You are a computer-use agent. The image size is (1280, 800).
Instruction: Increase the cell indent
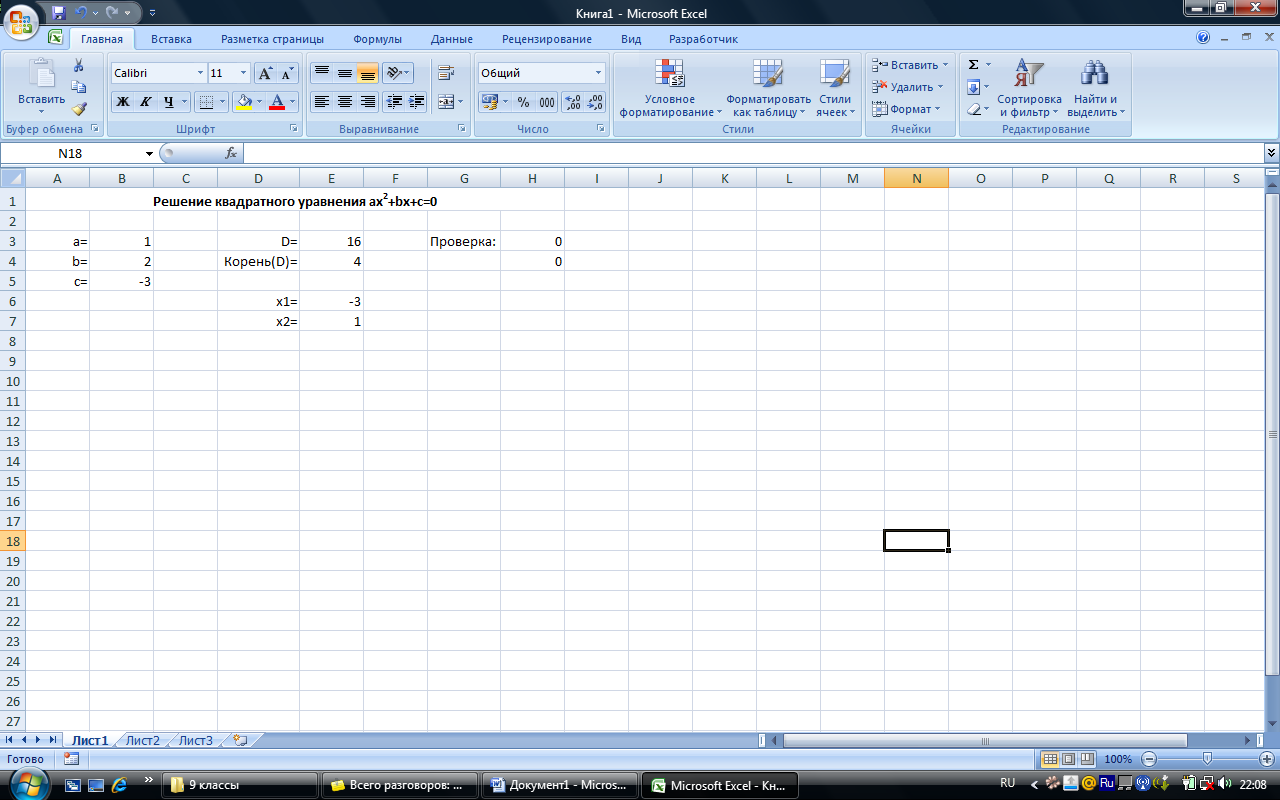[x=417, y=101]
